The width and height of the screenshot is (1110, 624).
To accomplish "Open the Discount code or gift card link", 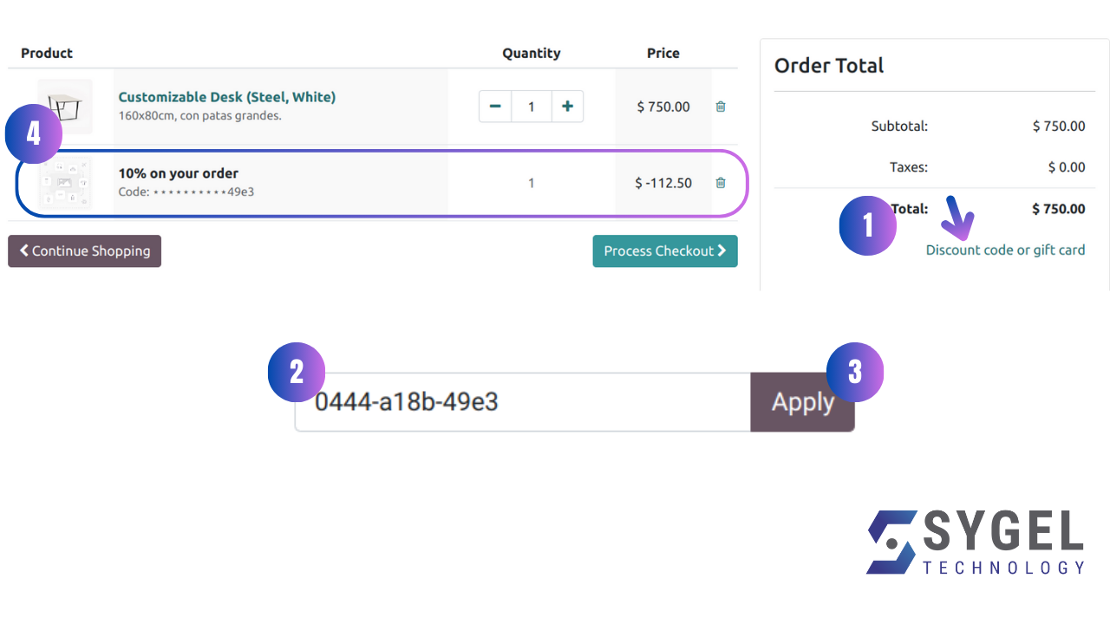I will point(1005,250).
